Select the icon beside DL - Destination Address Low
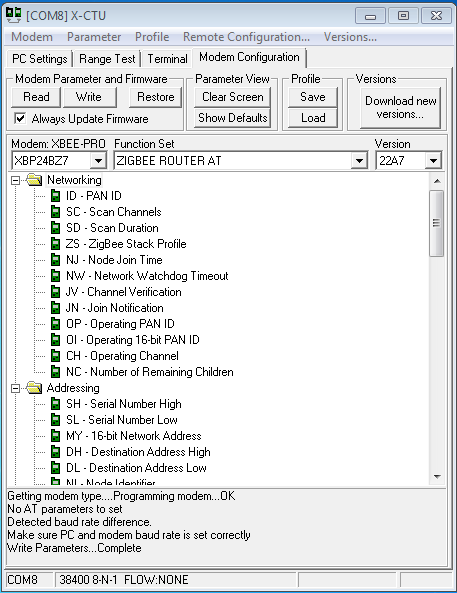Viewport: 457px width, 593px height. point(55,468)
